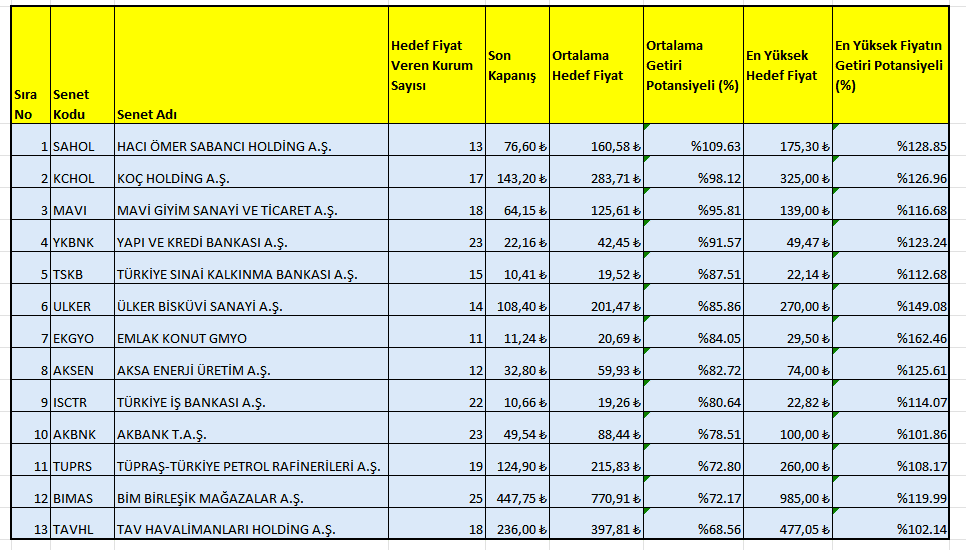Click 'TAV HAVALİMANLARI HOLDİNG A.Ş.' cell
The width and height of the screenshot is (966, 550).
pos(251,524)
